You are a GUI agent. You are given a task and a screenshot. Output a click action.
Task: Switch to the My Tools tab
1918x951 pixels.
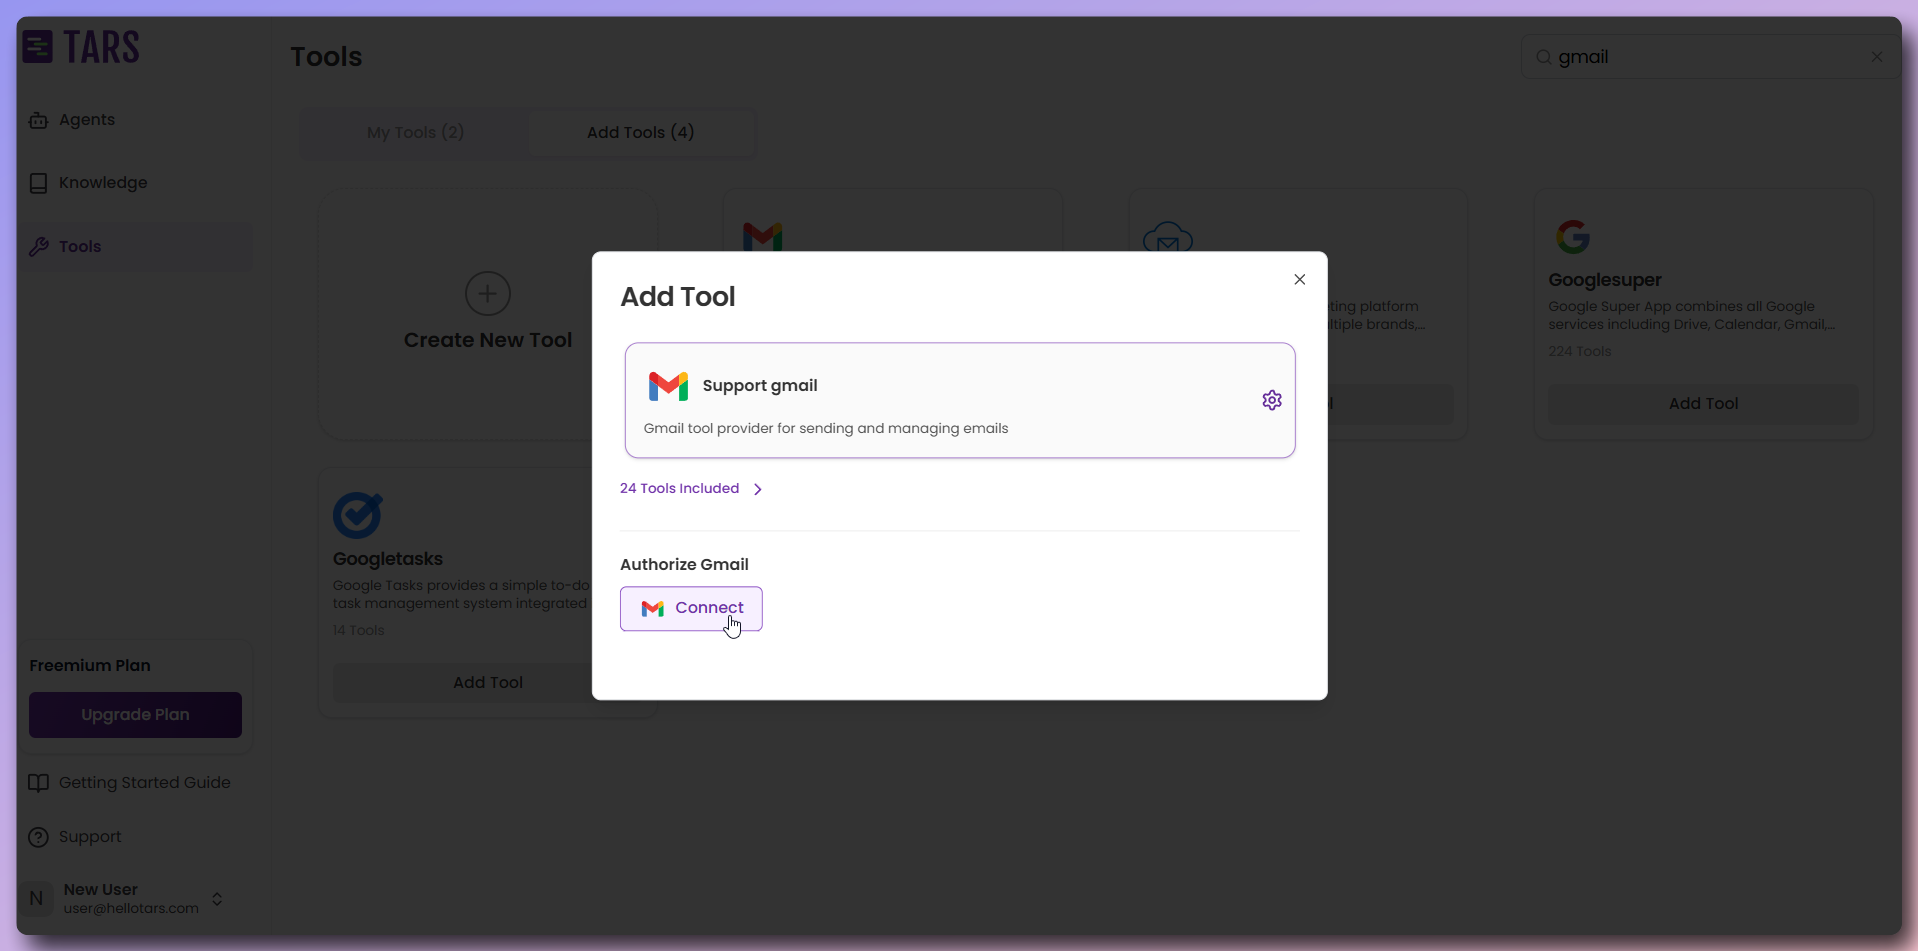click(414, 132)
